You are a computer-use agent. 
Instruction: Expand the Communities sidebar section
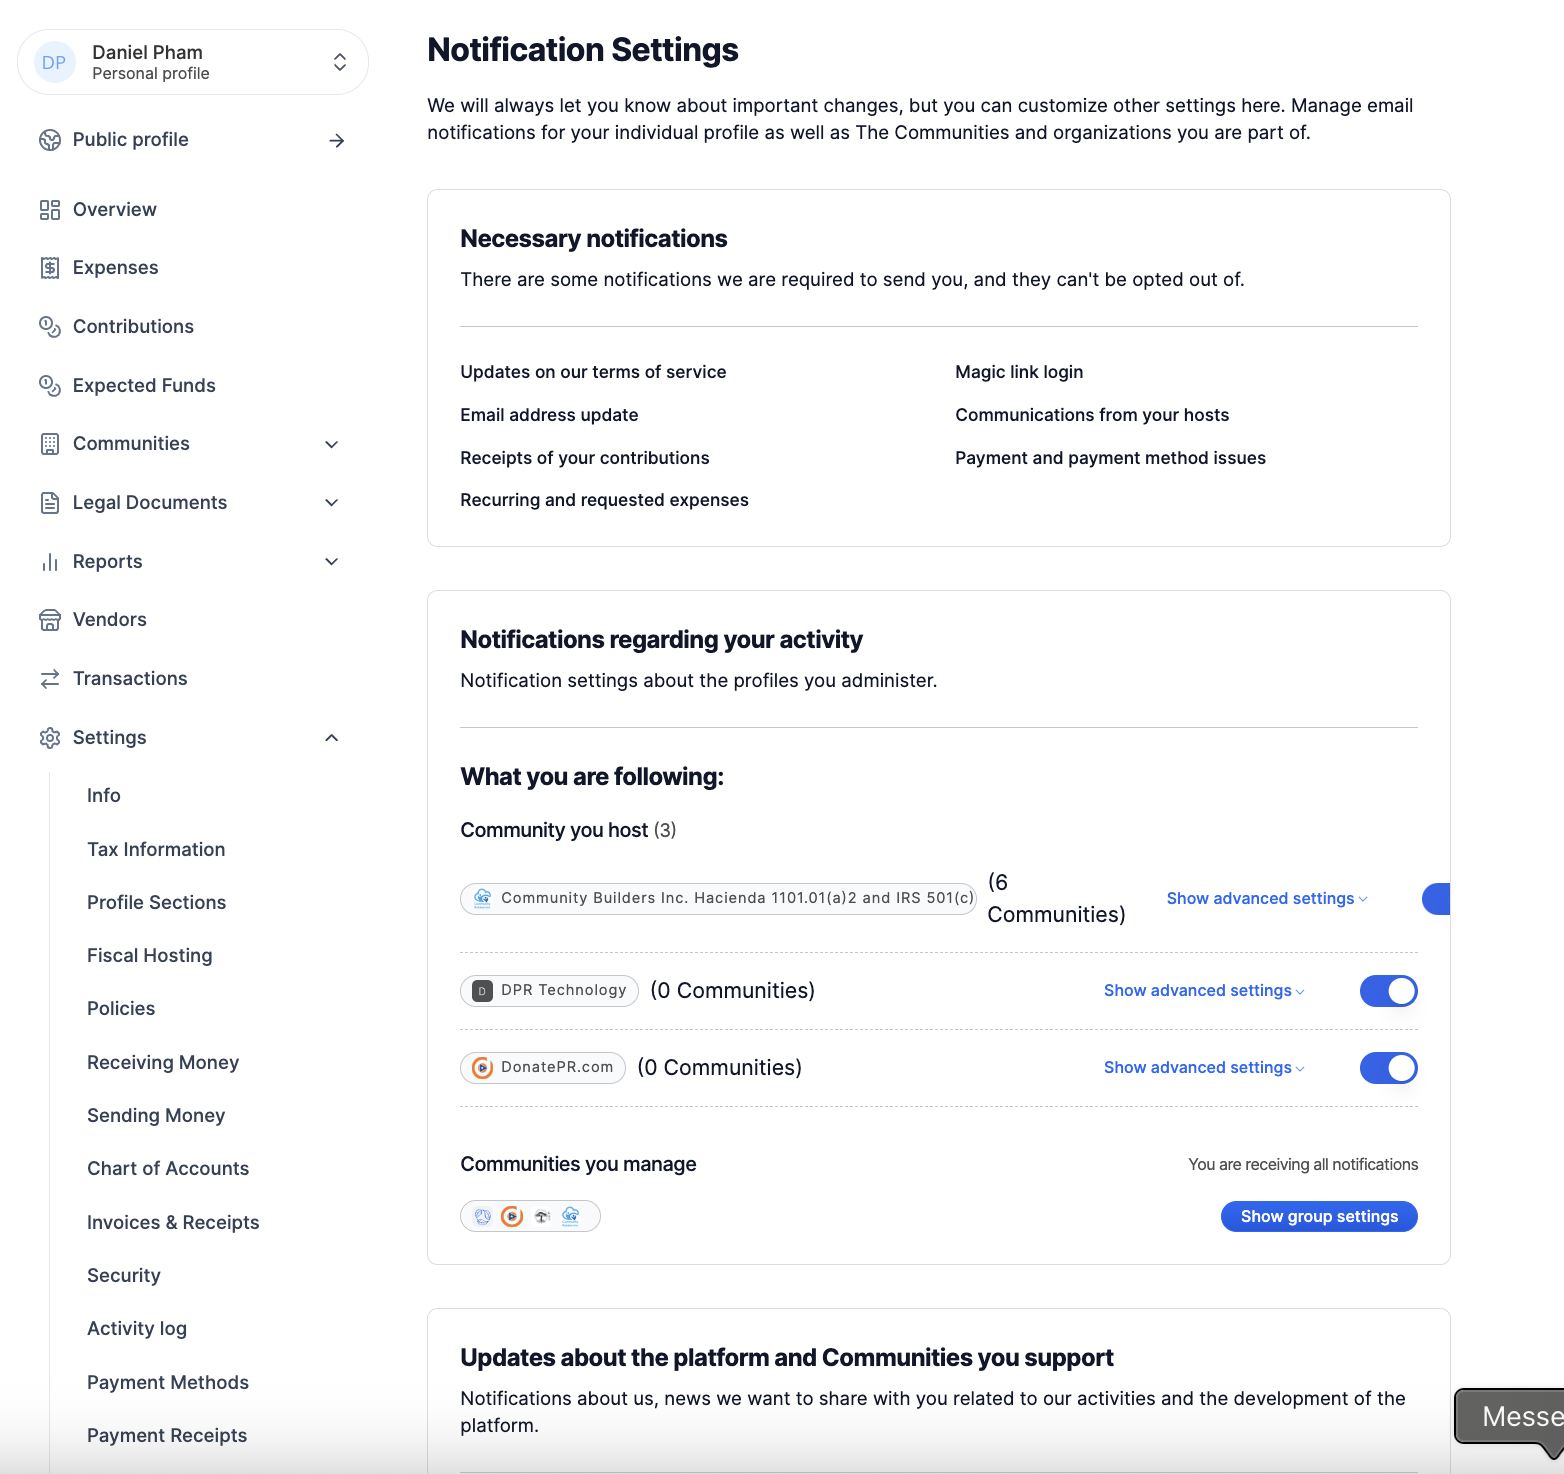(x=332, y=444)
